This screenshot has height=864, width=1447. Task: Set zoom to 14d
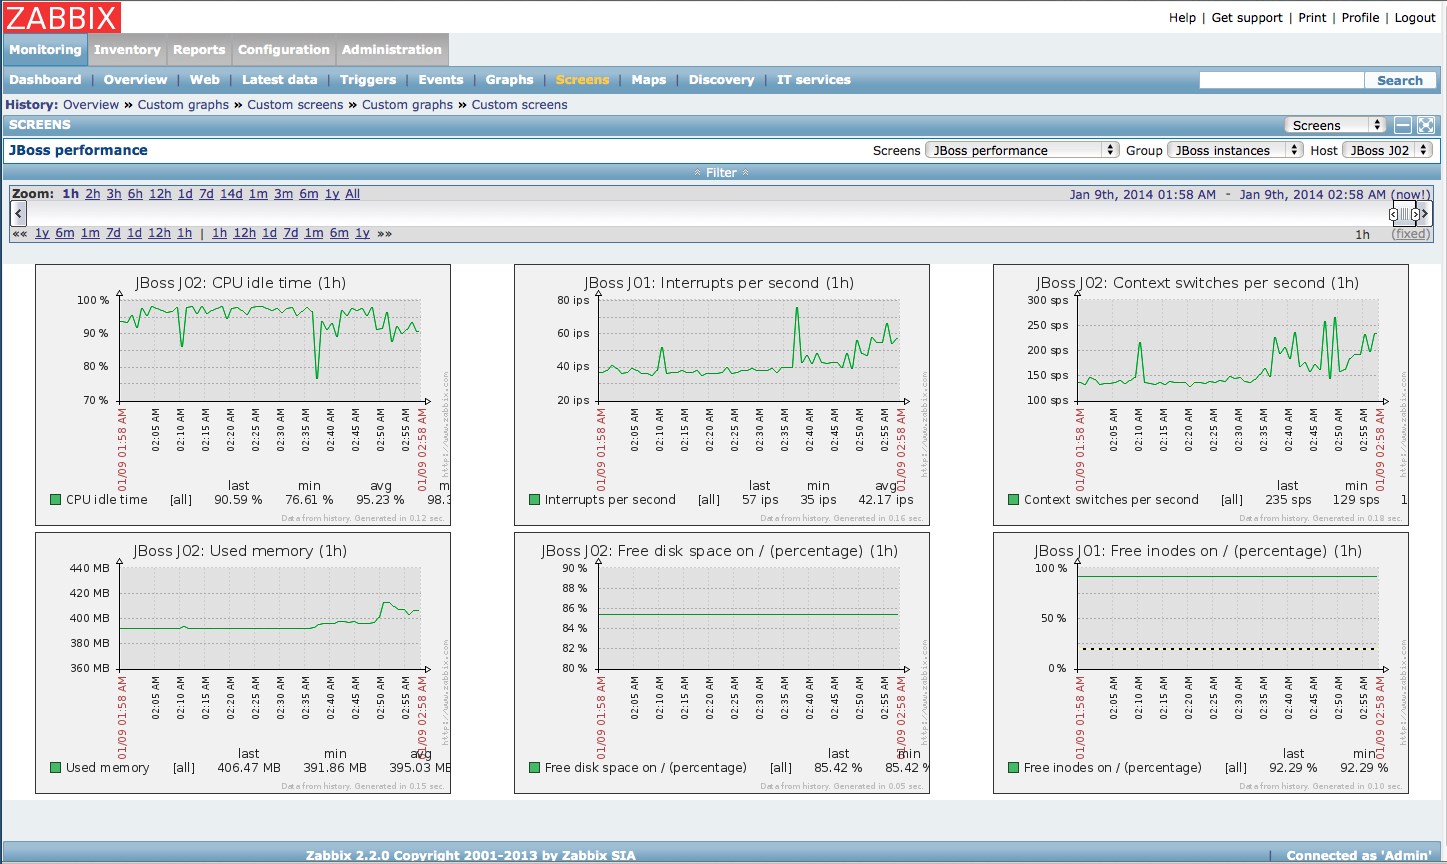point(231,194)
